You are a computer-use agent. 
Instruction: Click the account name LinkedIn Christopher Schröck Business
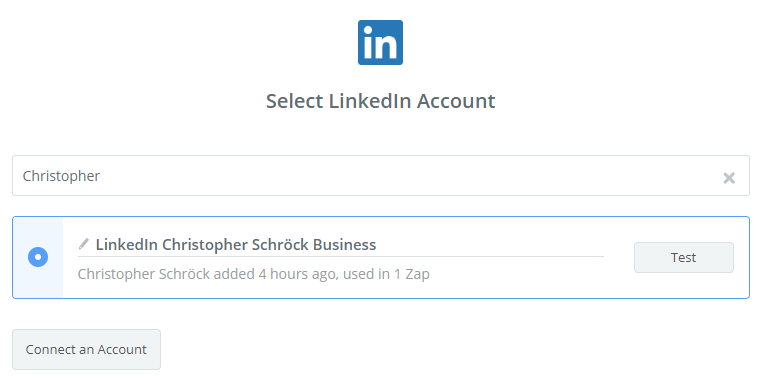236,245
